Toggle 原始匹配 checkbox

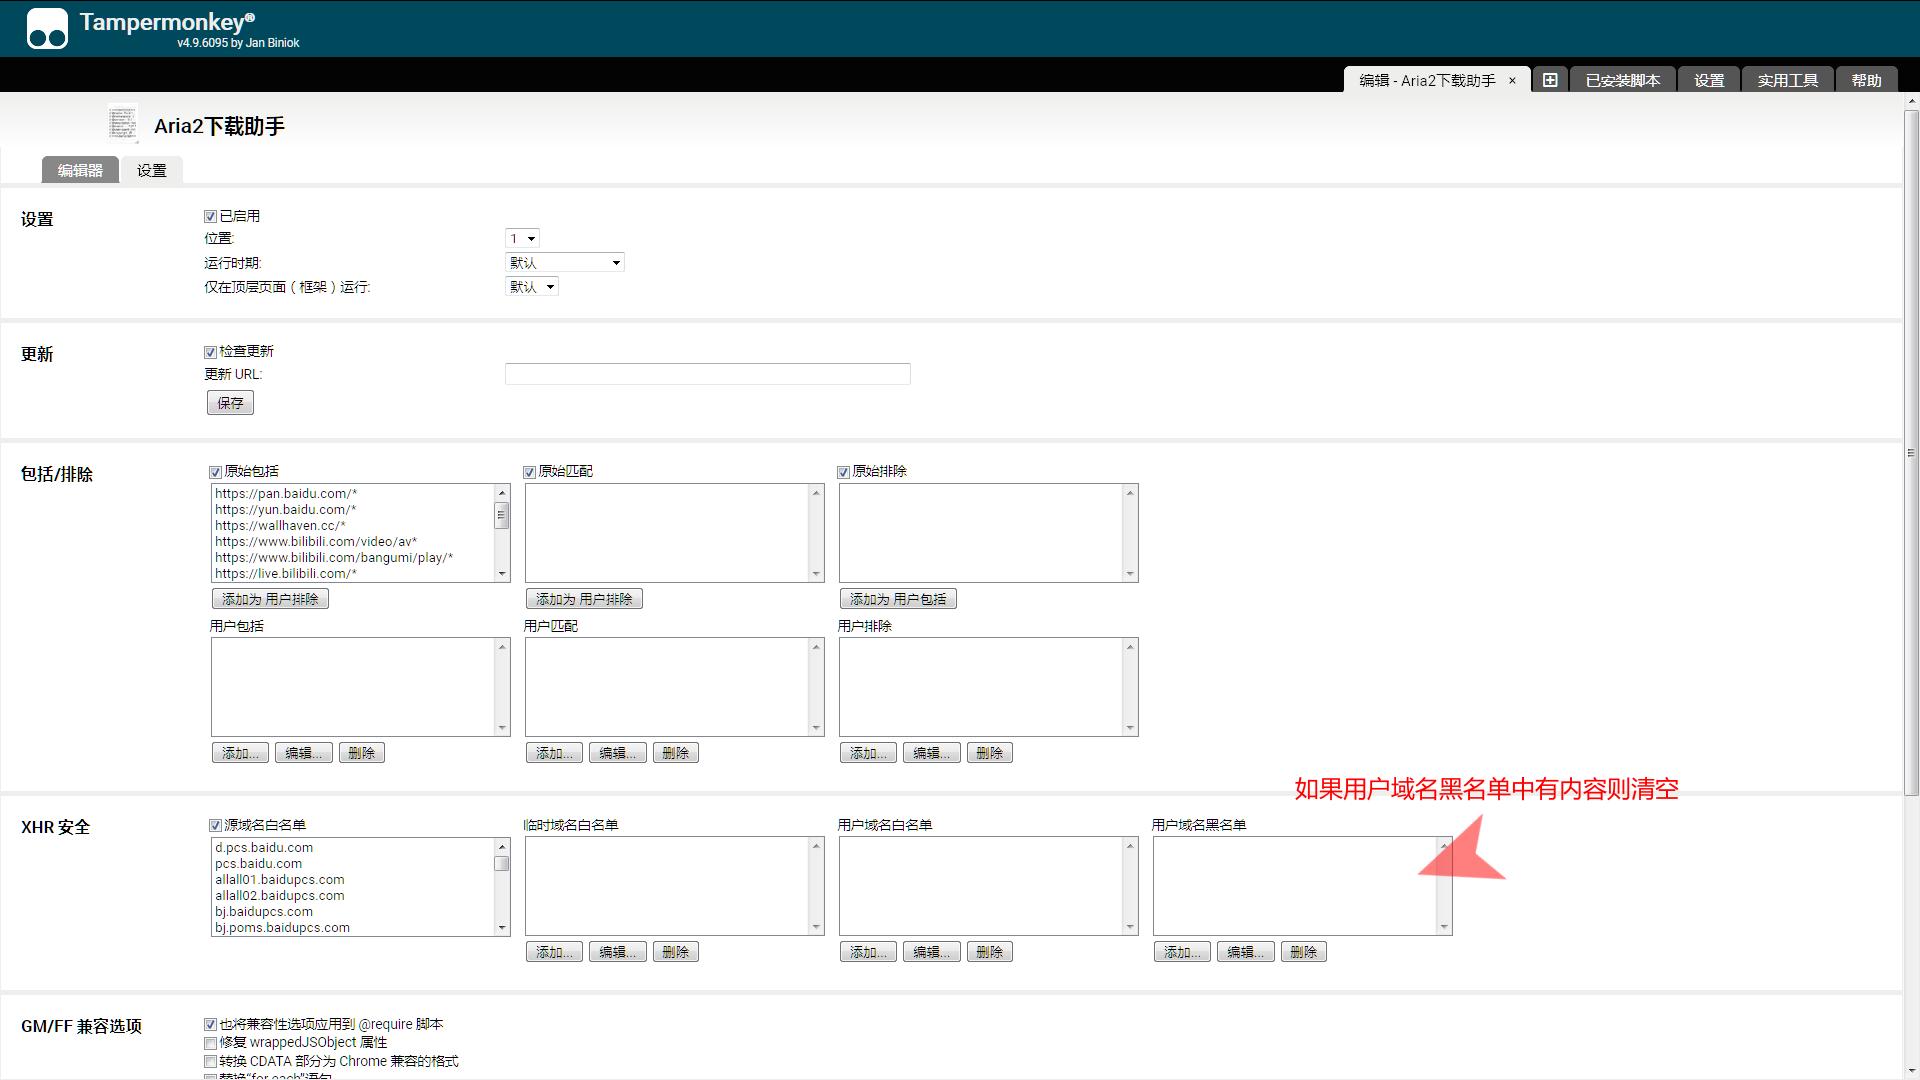click(529, 472)
